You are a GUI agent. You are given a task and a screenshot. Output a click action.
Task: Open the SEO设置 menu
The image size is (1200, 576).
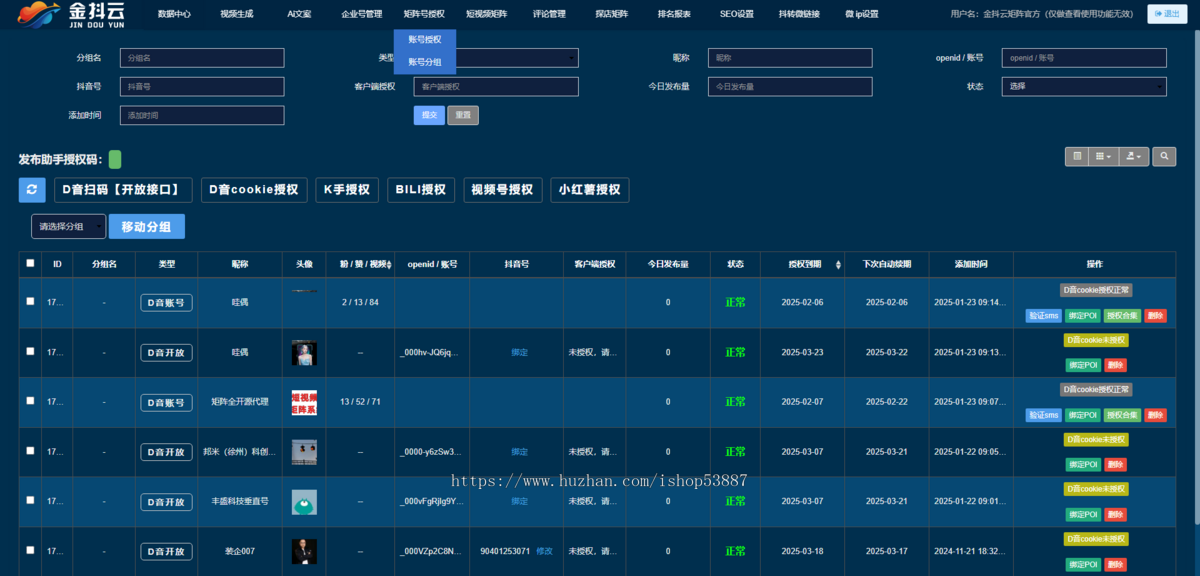point(737,14)
